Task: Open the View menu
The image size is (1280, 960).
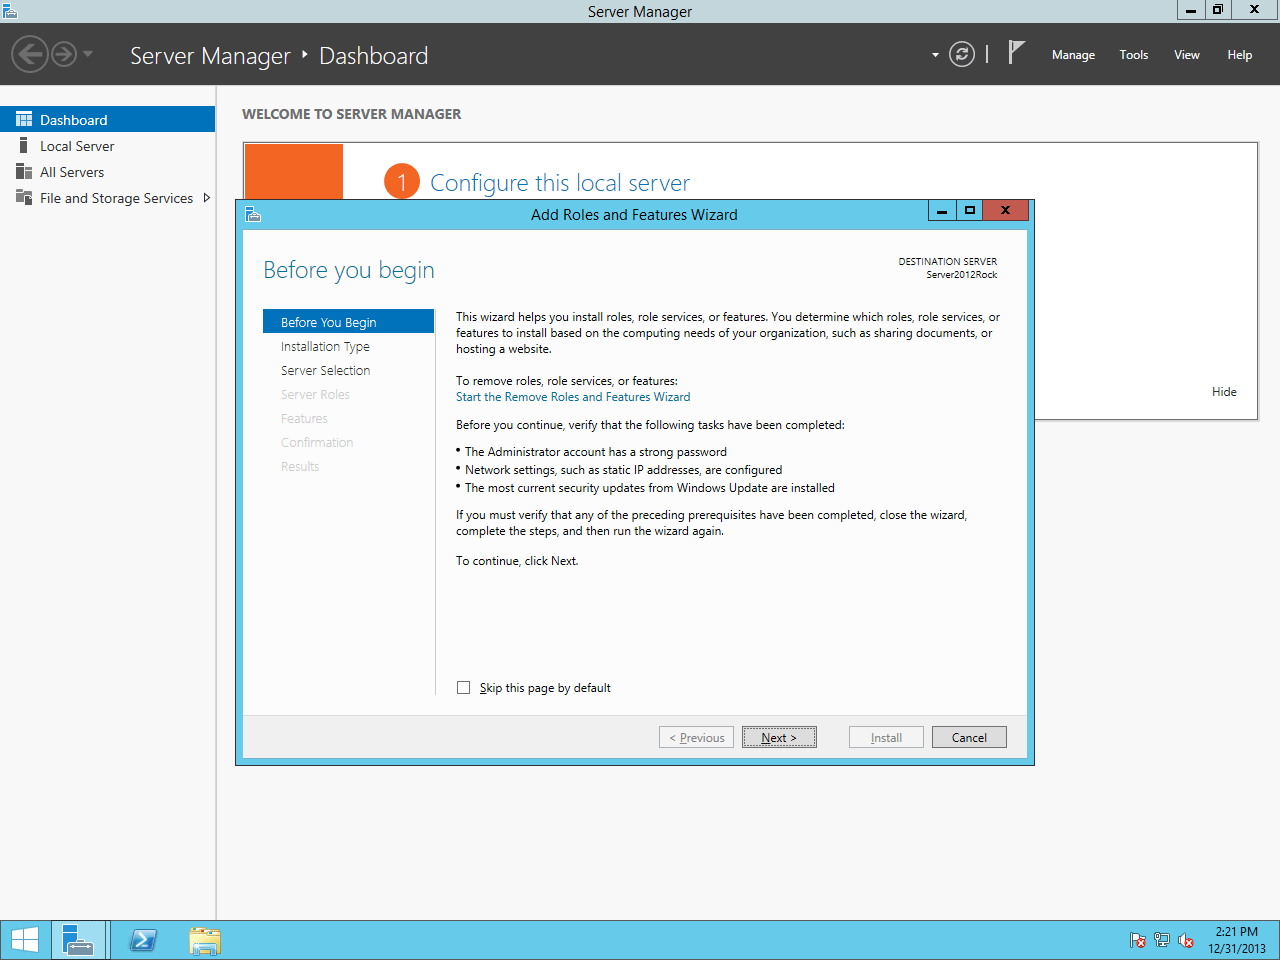Action: [1187, 55]
